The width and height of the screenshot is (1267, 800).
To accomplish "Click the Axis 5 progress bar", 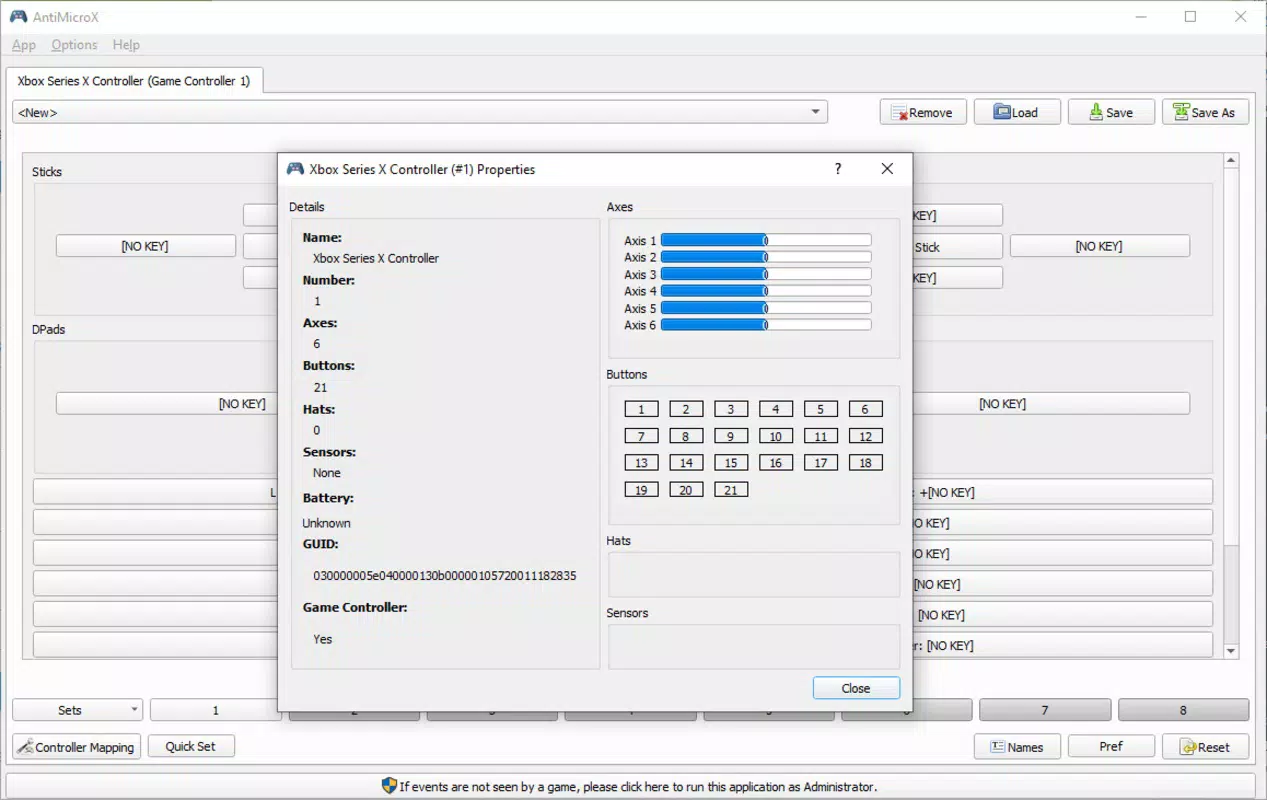I will [766, 308].
